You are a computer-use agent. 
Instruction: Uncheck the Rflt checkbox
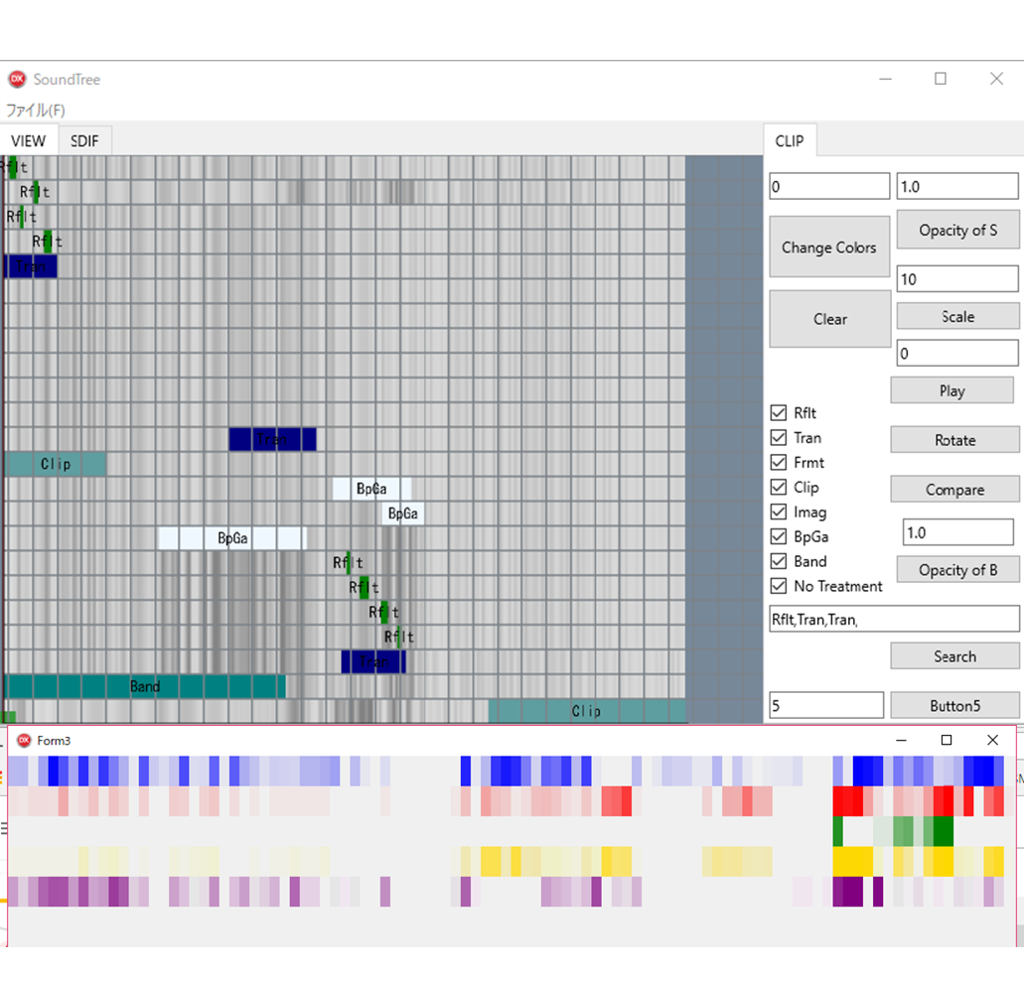[778, 413]
